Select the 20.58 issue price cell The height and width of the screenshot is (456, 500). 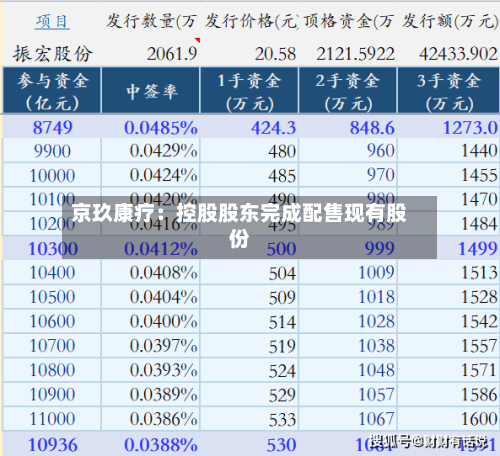(249, 53)
